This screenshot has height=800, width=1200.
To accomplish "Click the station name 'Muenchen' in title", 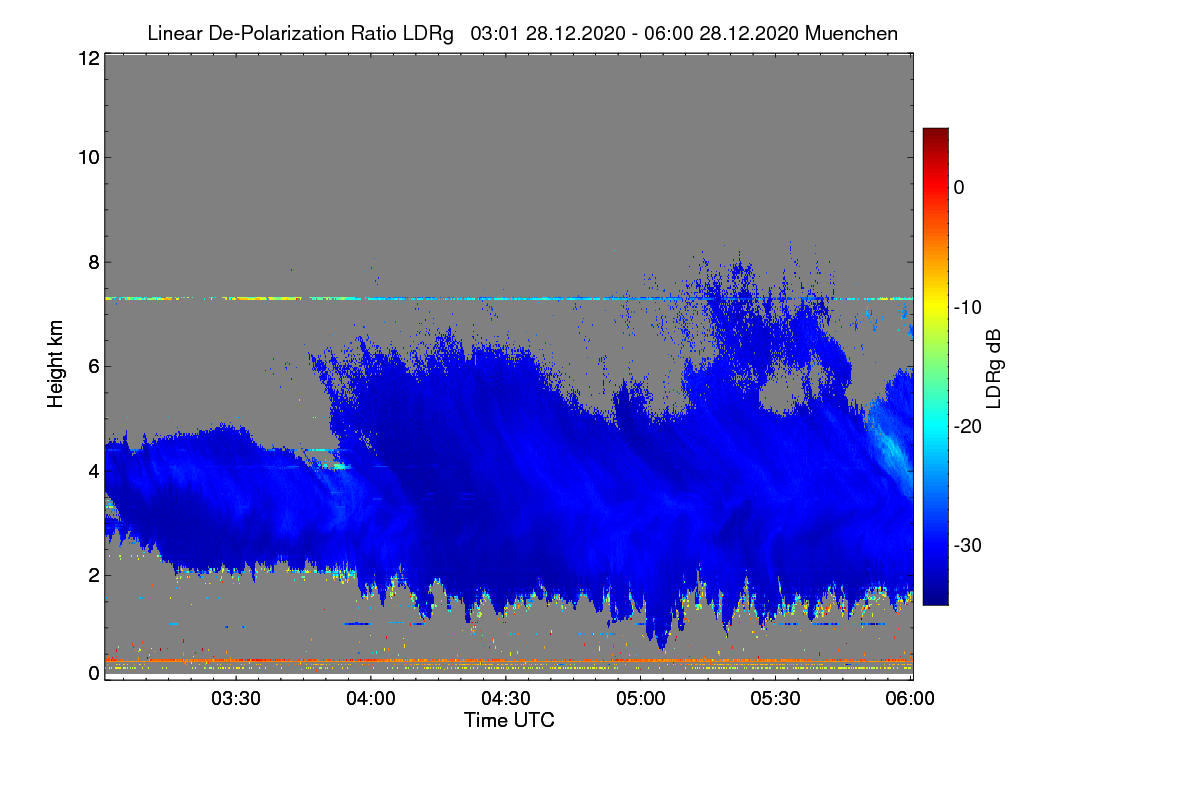I will tap(851, 34).
